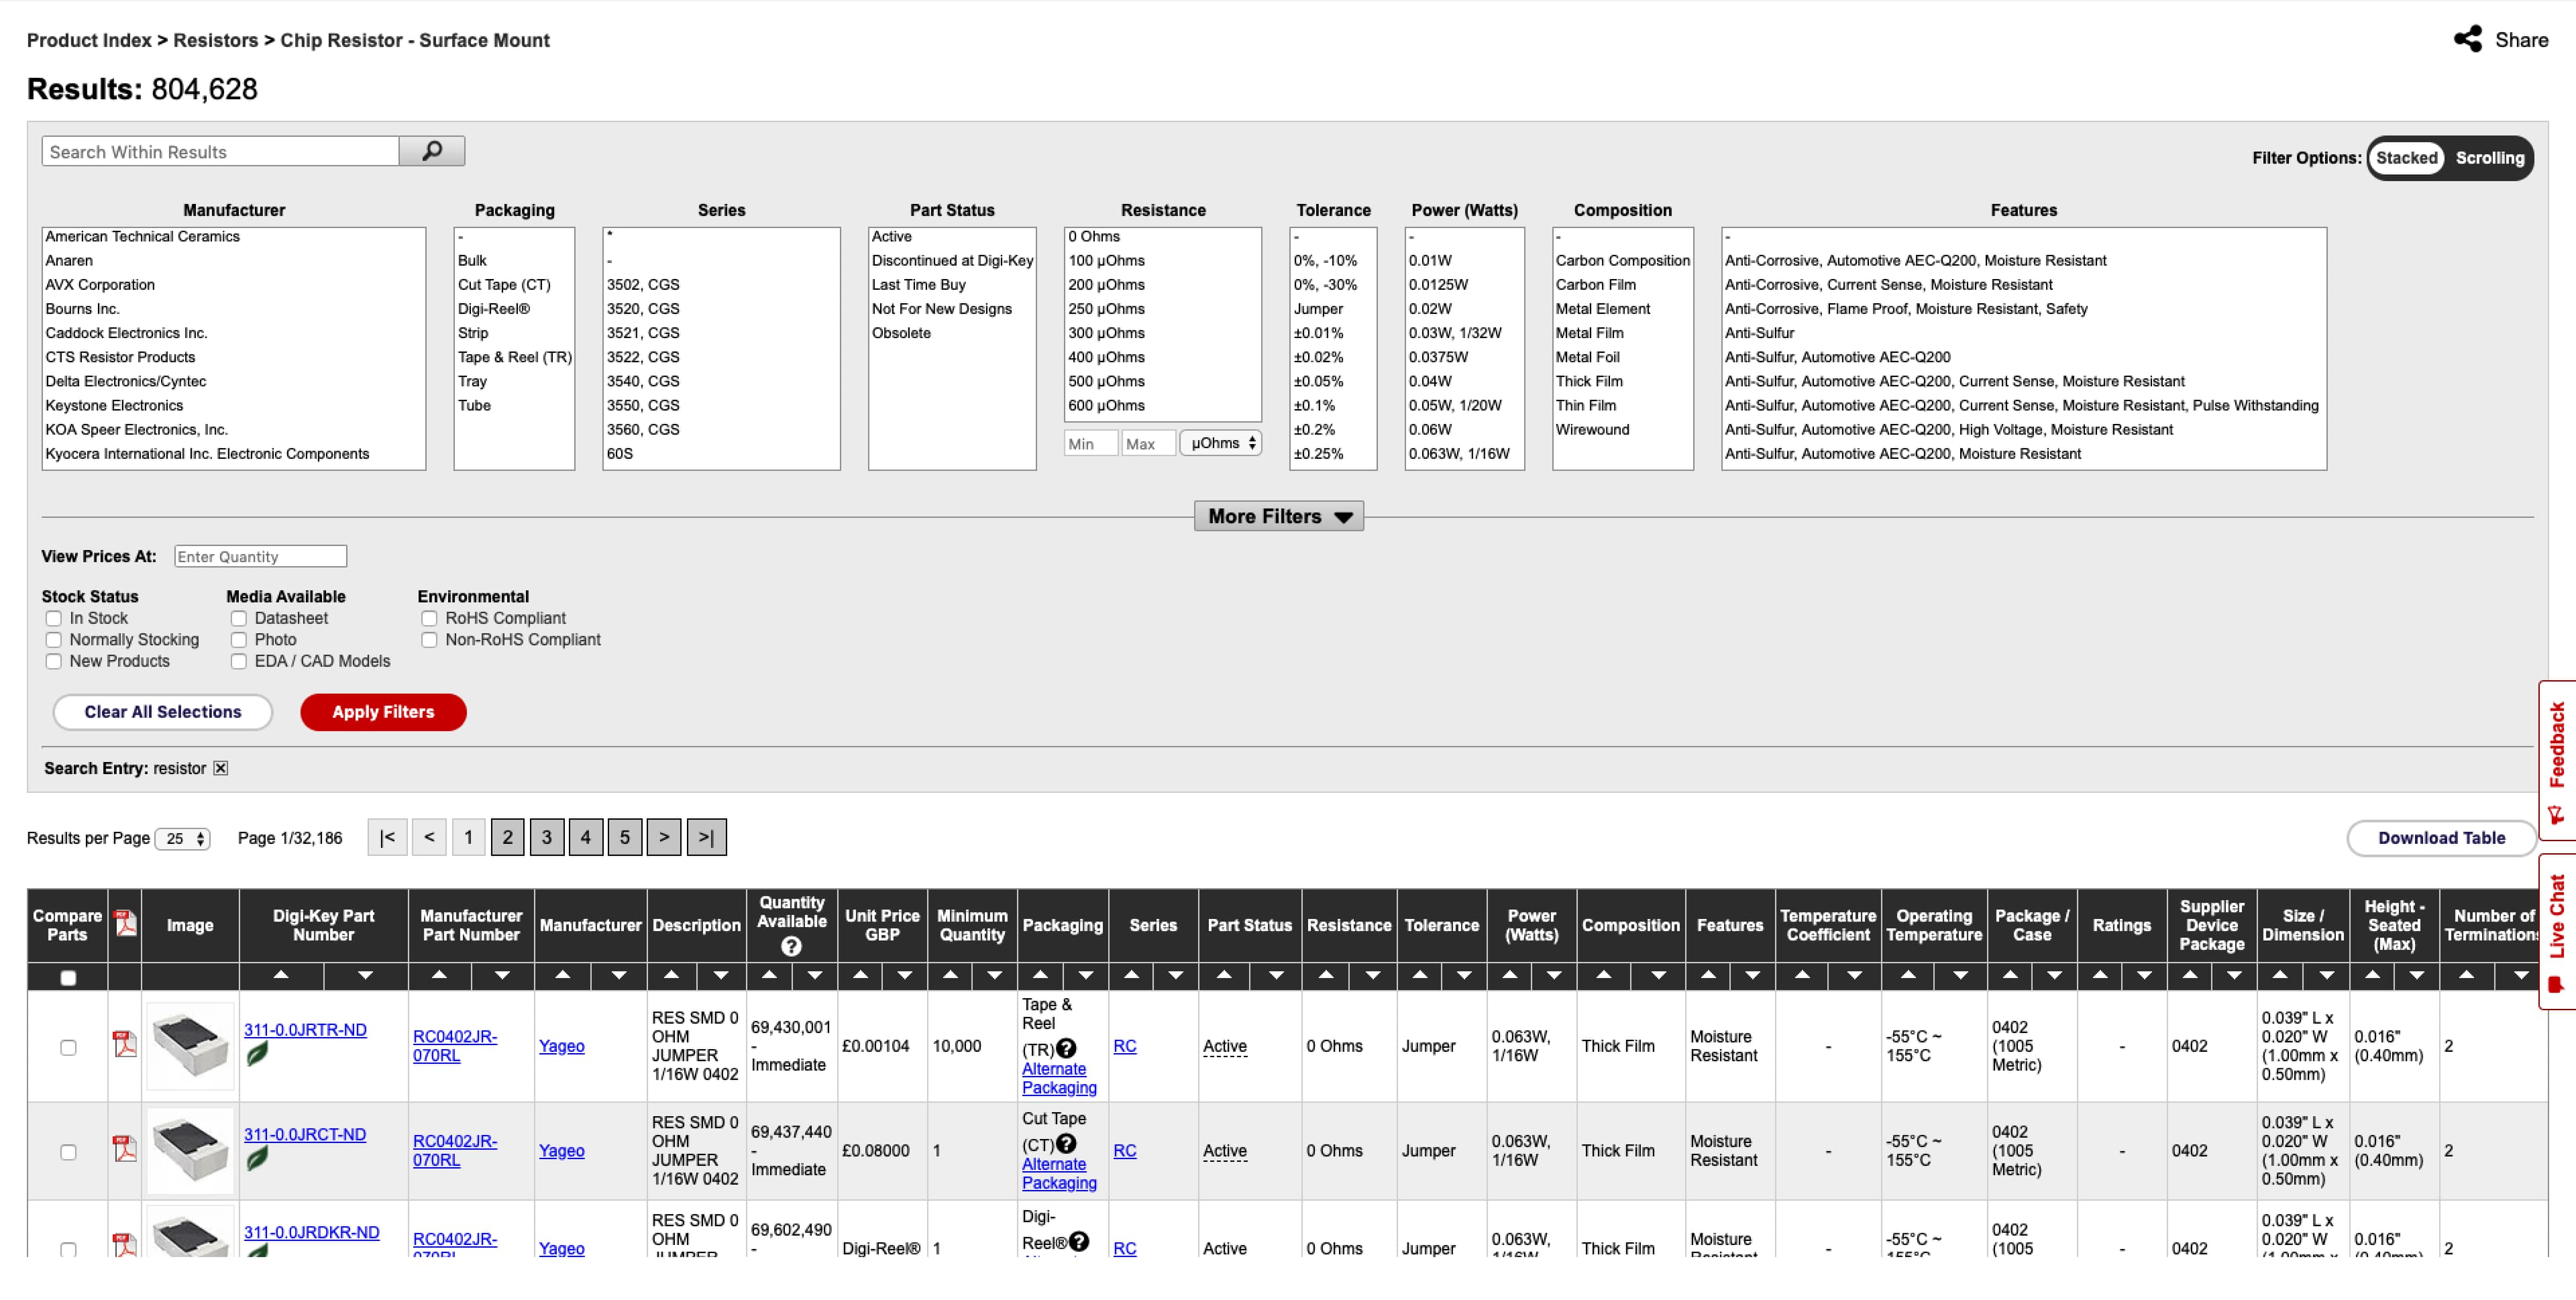The image size is (2576, 1300).
Task: Switch filter options to Scrolling
Action: pyautogui.click(x=2489, y=158)
